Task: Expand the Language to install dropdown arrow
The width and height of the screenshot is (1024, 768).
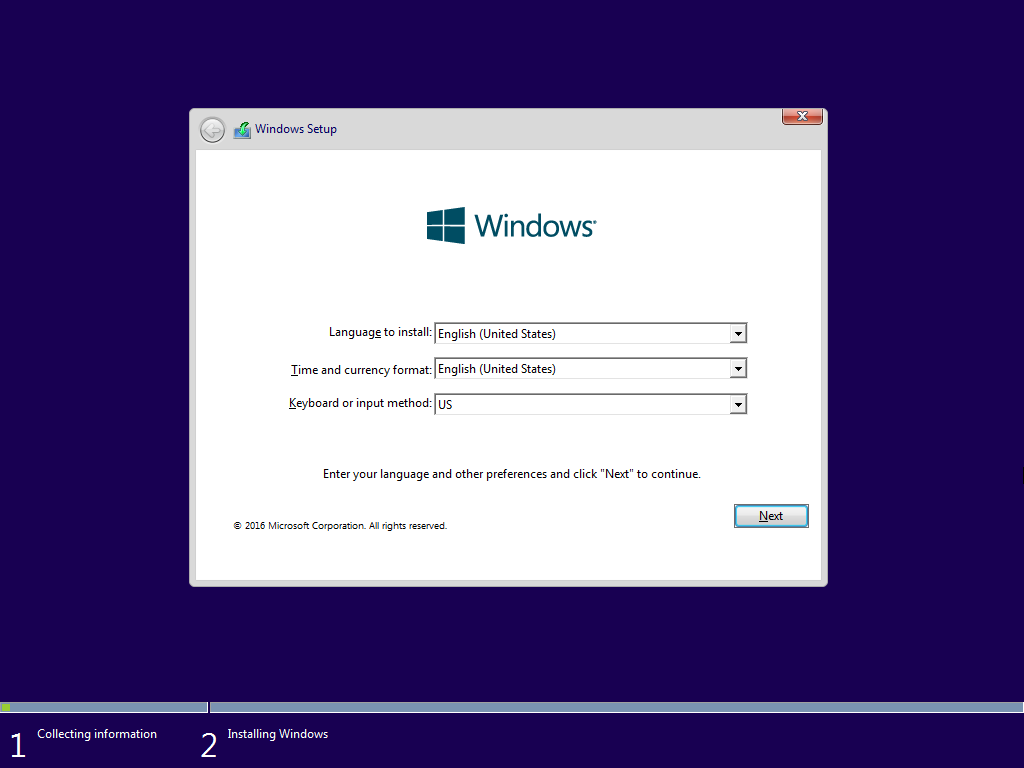Action: (x=738, y=334)
